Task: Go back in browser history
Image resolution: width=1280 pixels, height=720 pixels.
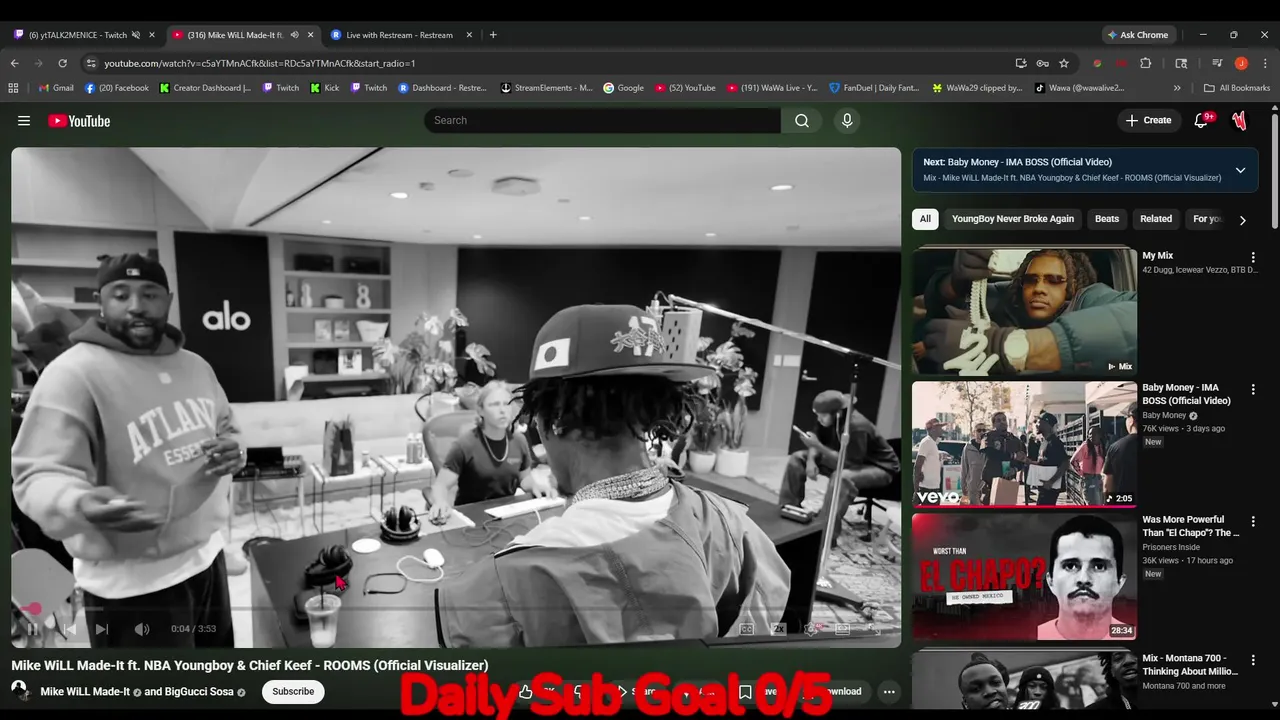Action: click(14, 63)
